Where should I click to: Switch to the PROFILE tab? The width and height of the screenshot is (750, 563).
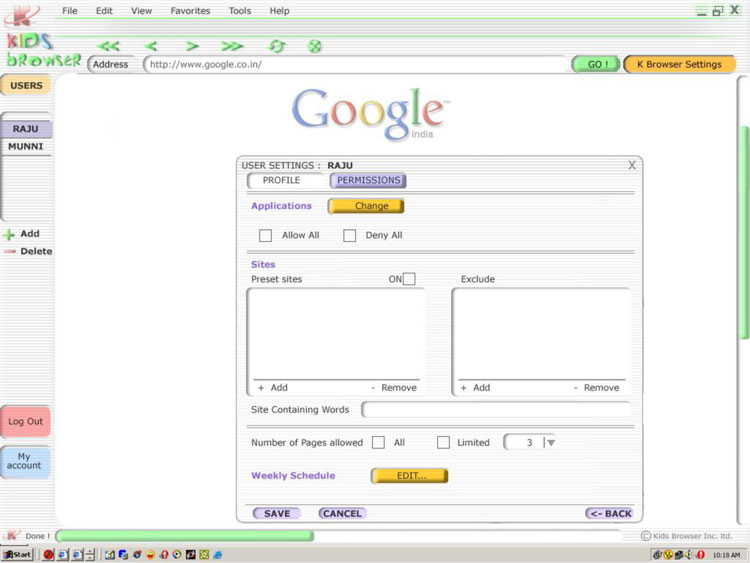pyautogui.click(x=283, y=181)
